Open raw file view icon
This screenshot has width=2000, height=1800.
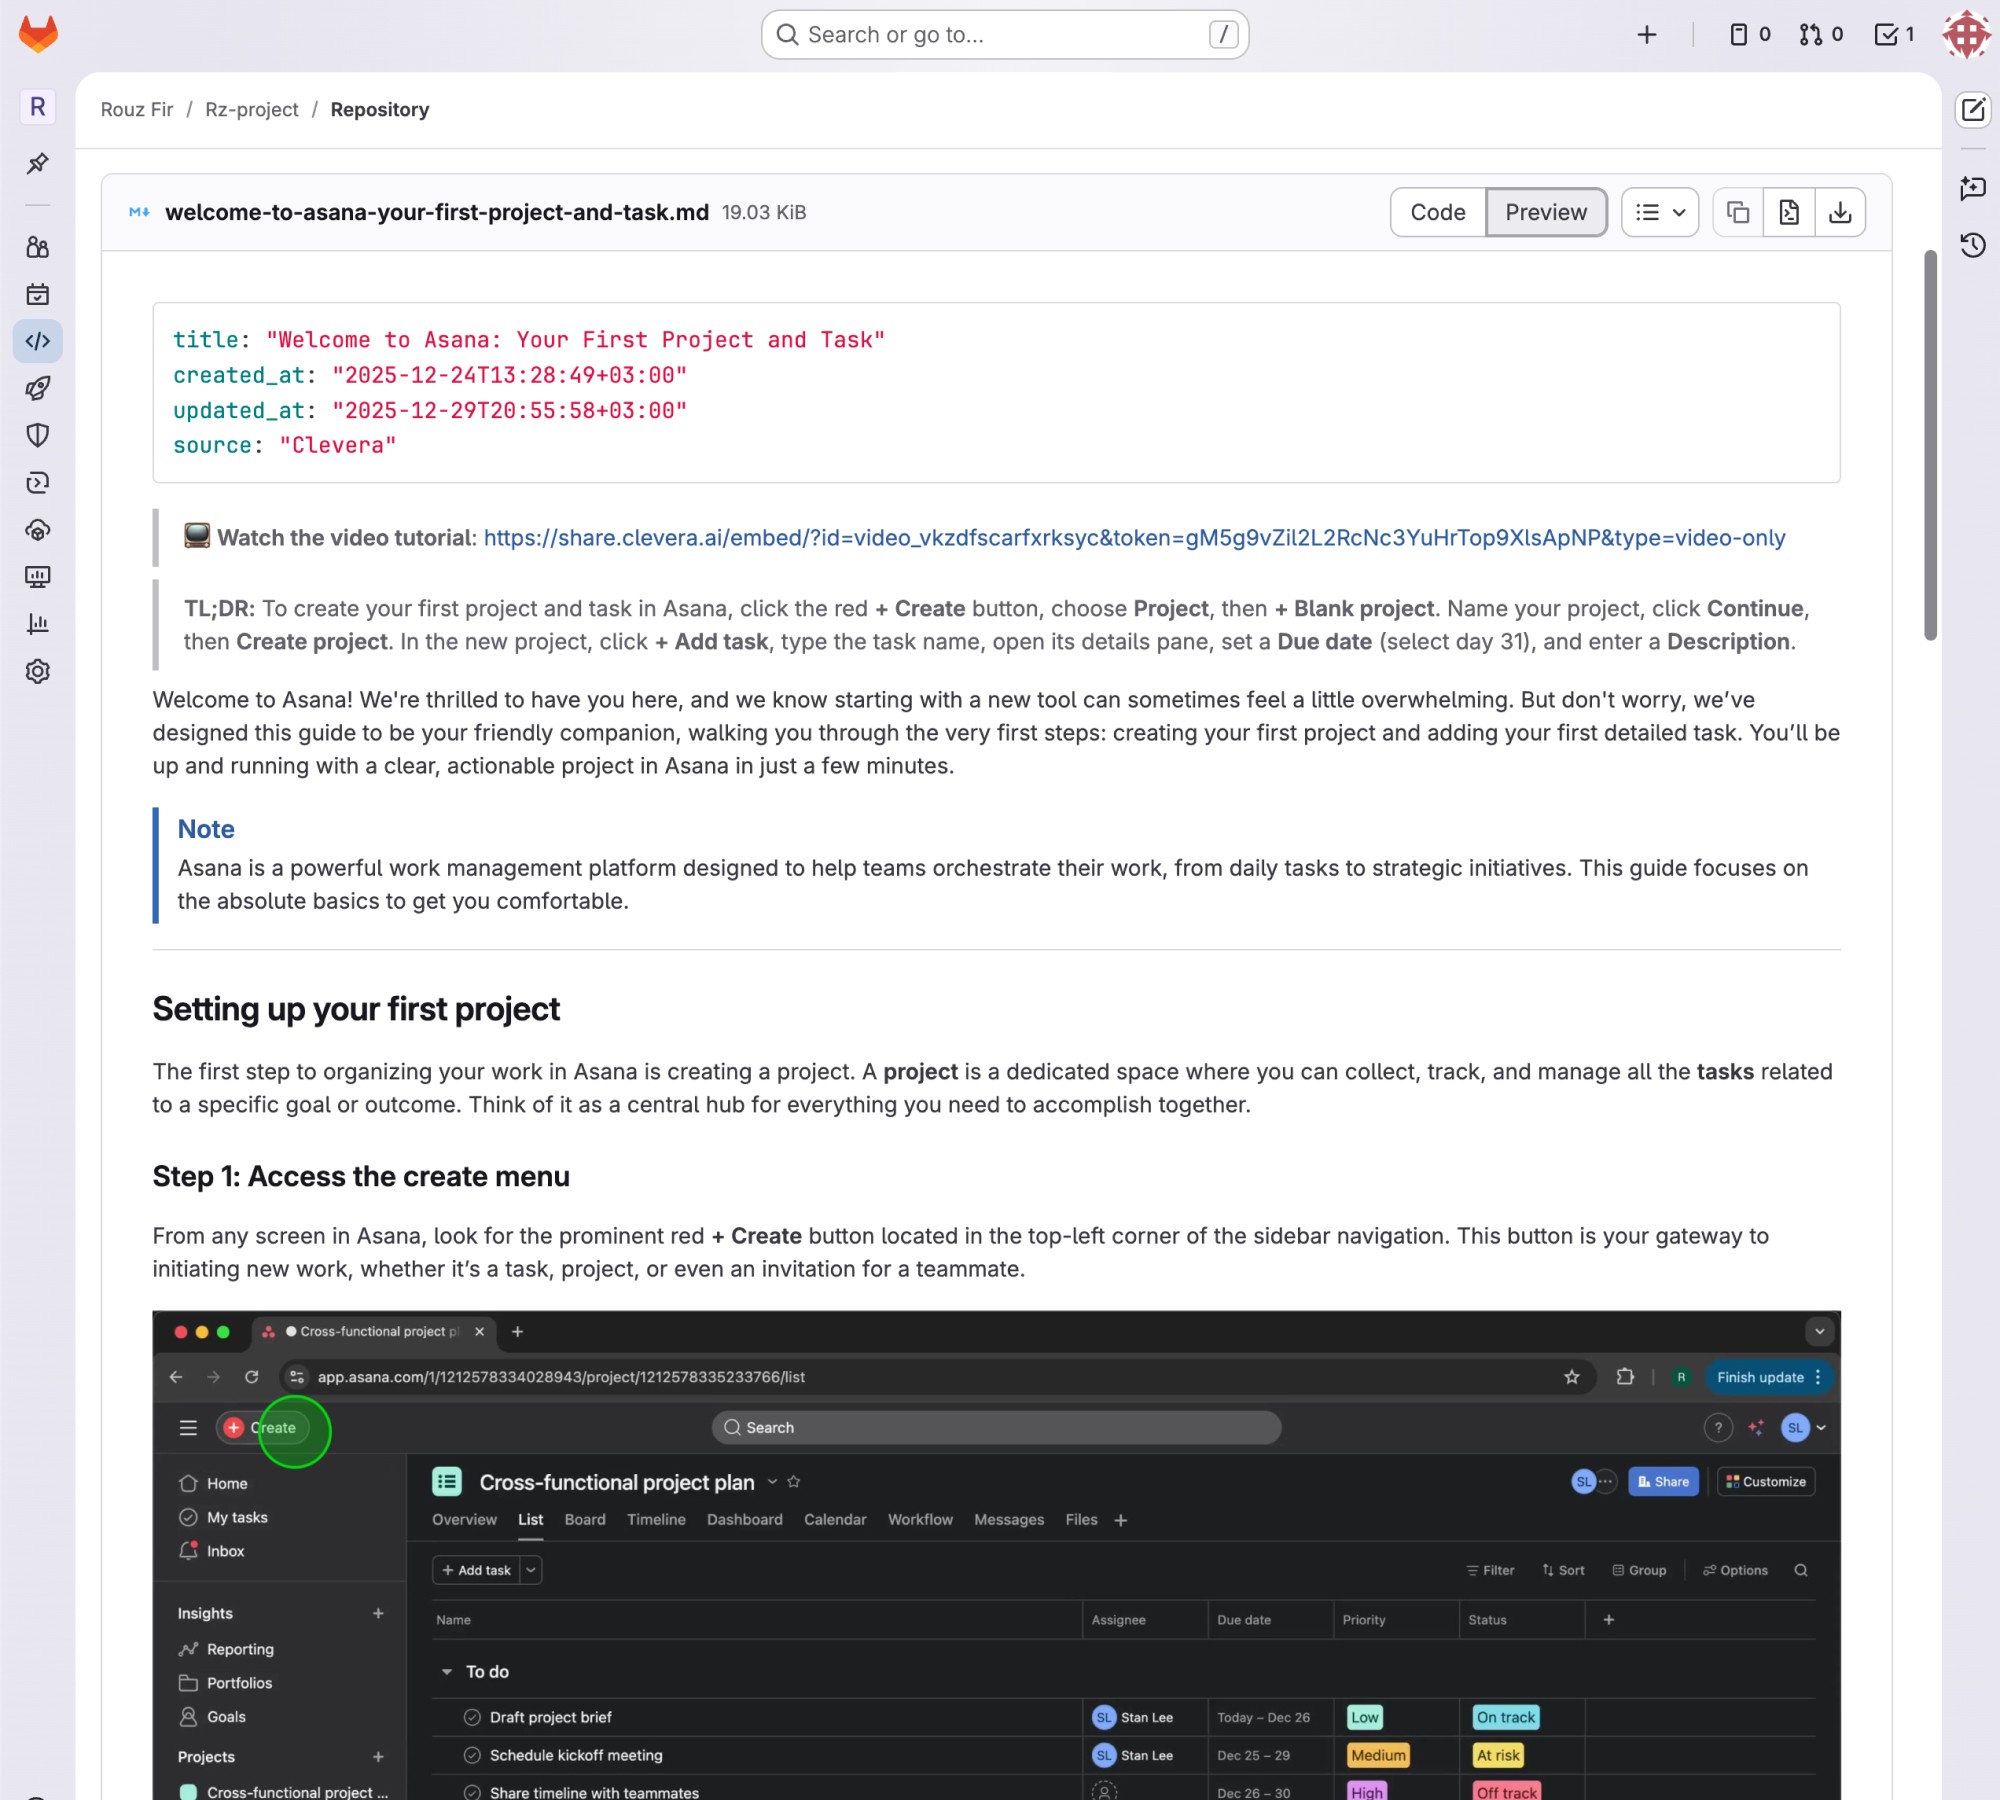pos(1789,212)
